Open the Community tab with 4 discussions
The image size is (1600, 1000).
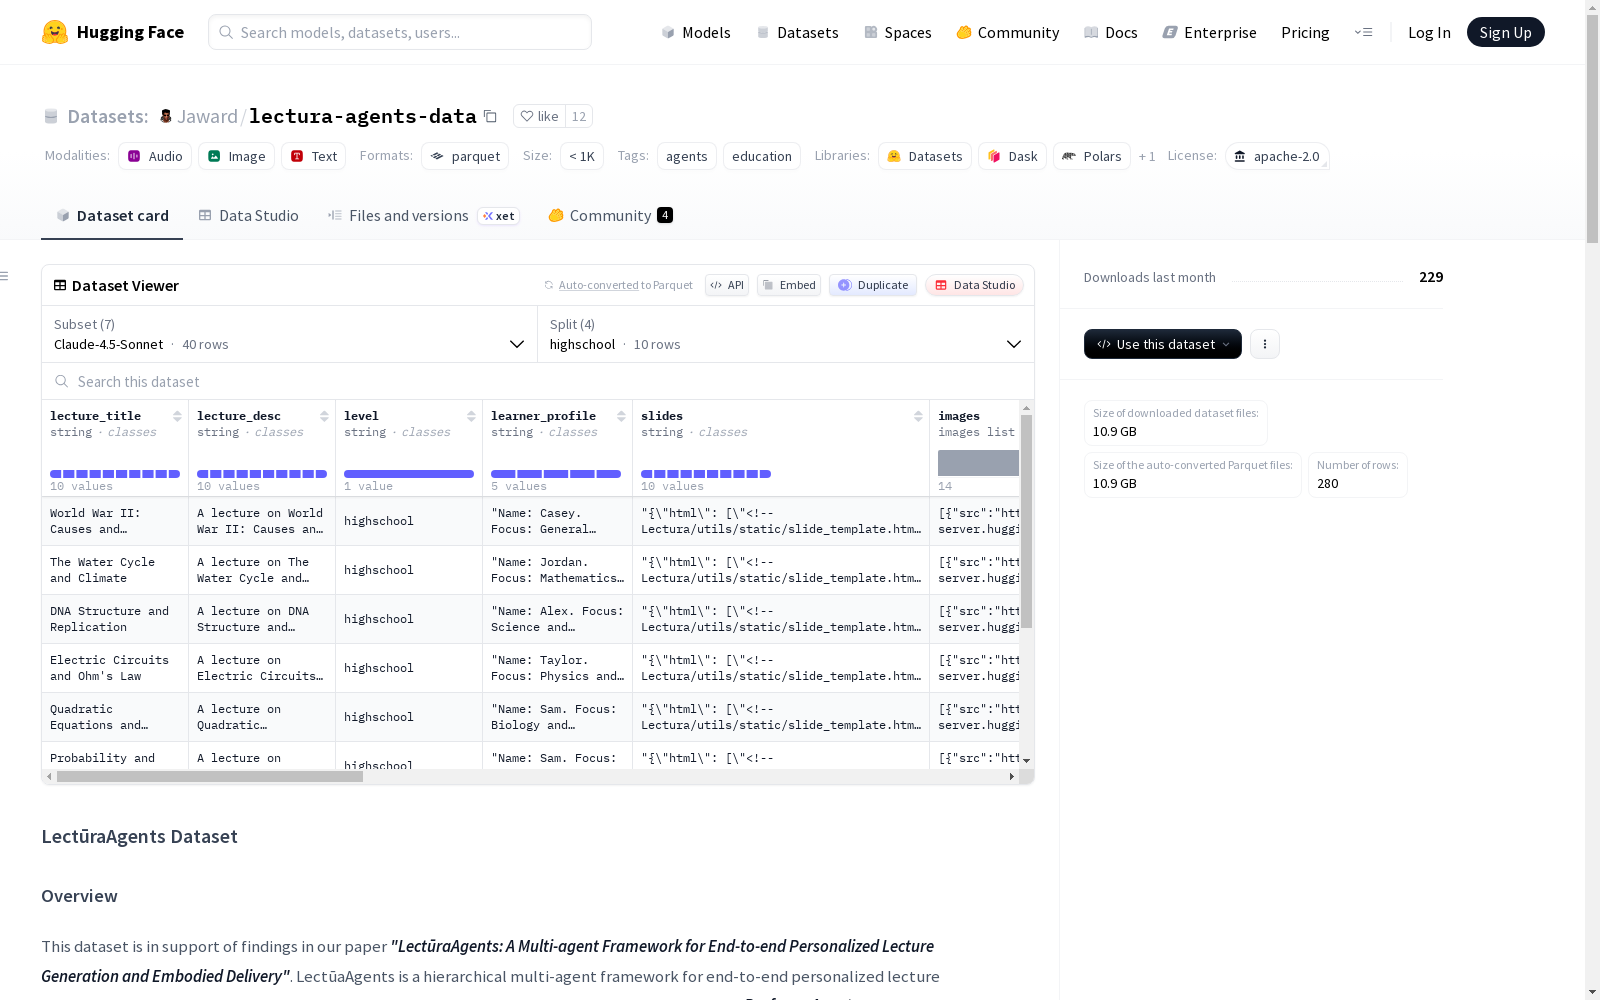pyautogui.click(x=610, y=215)
